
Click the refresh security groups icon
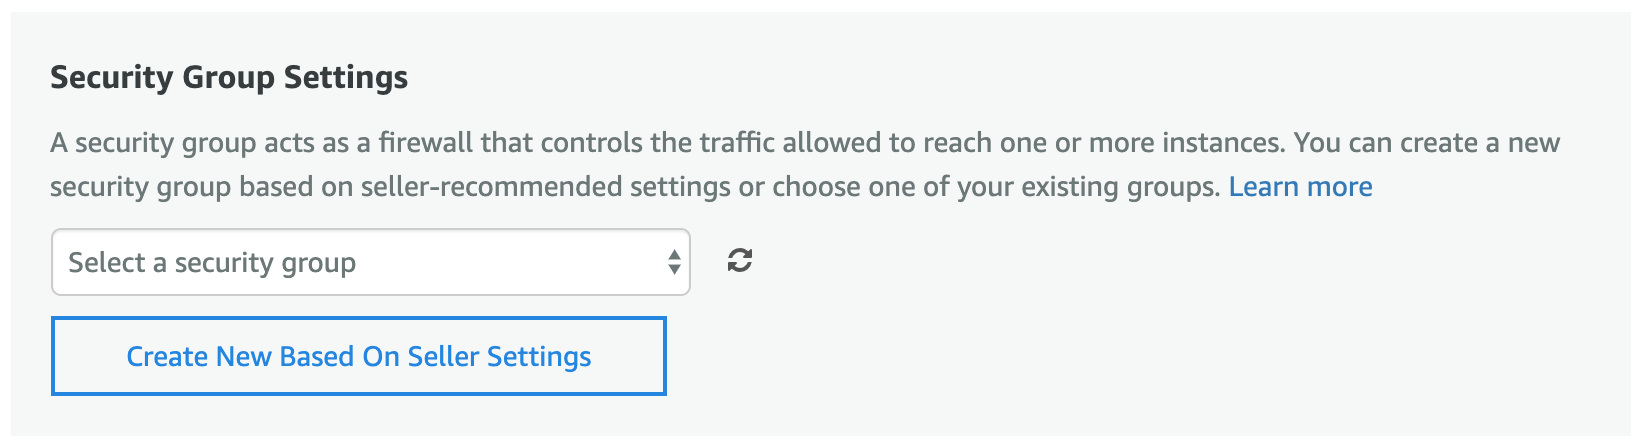pyautogui.click(x=739, y=261)
